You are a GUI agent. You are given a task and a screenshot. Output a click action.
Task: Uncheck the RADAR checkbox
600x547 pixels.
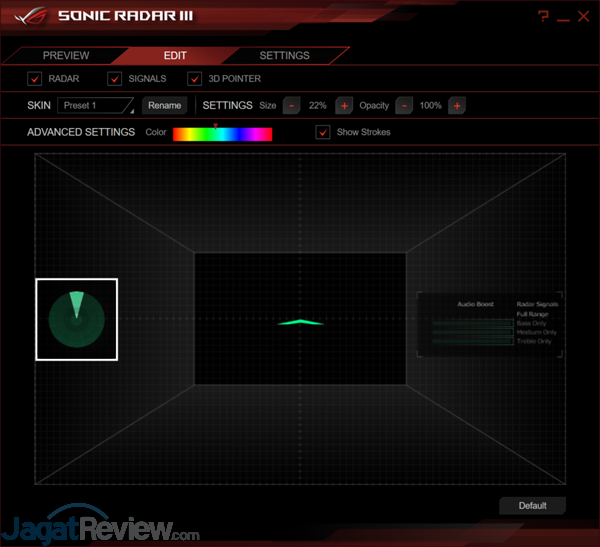(34, 79)
